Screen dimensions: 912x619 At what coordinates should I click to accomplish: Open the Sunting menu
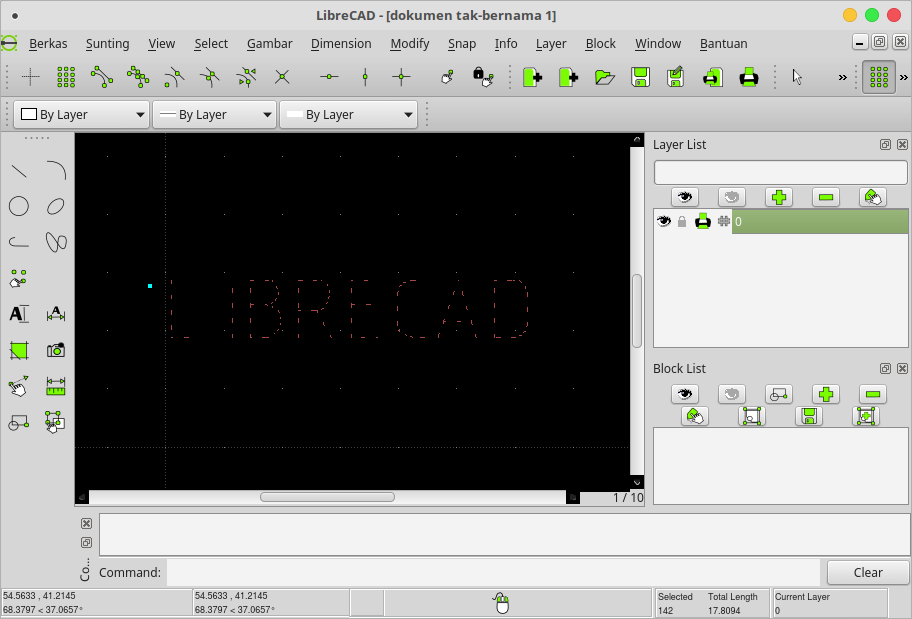(108, 44)
